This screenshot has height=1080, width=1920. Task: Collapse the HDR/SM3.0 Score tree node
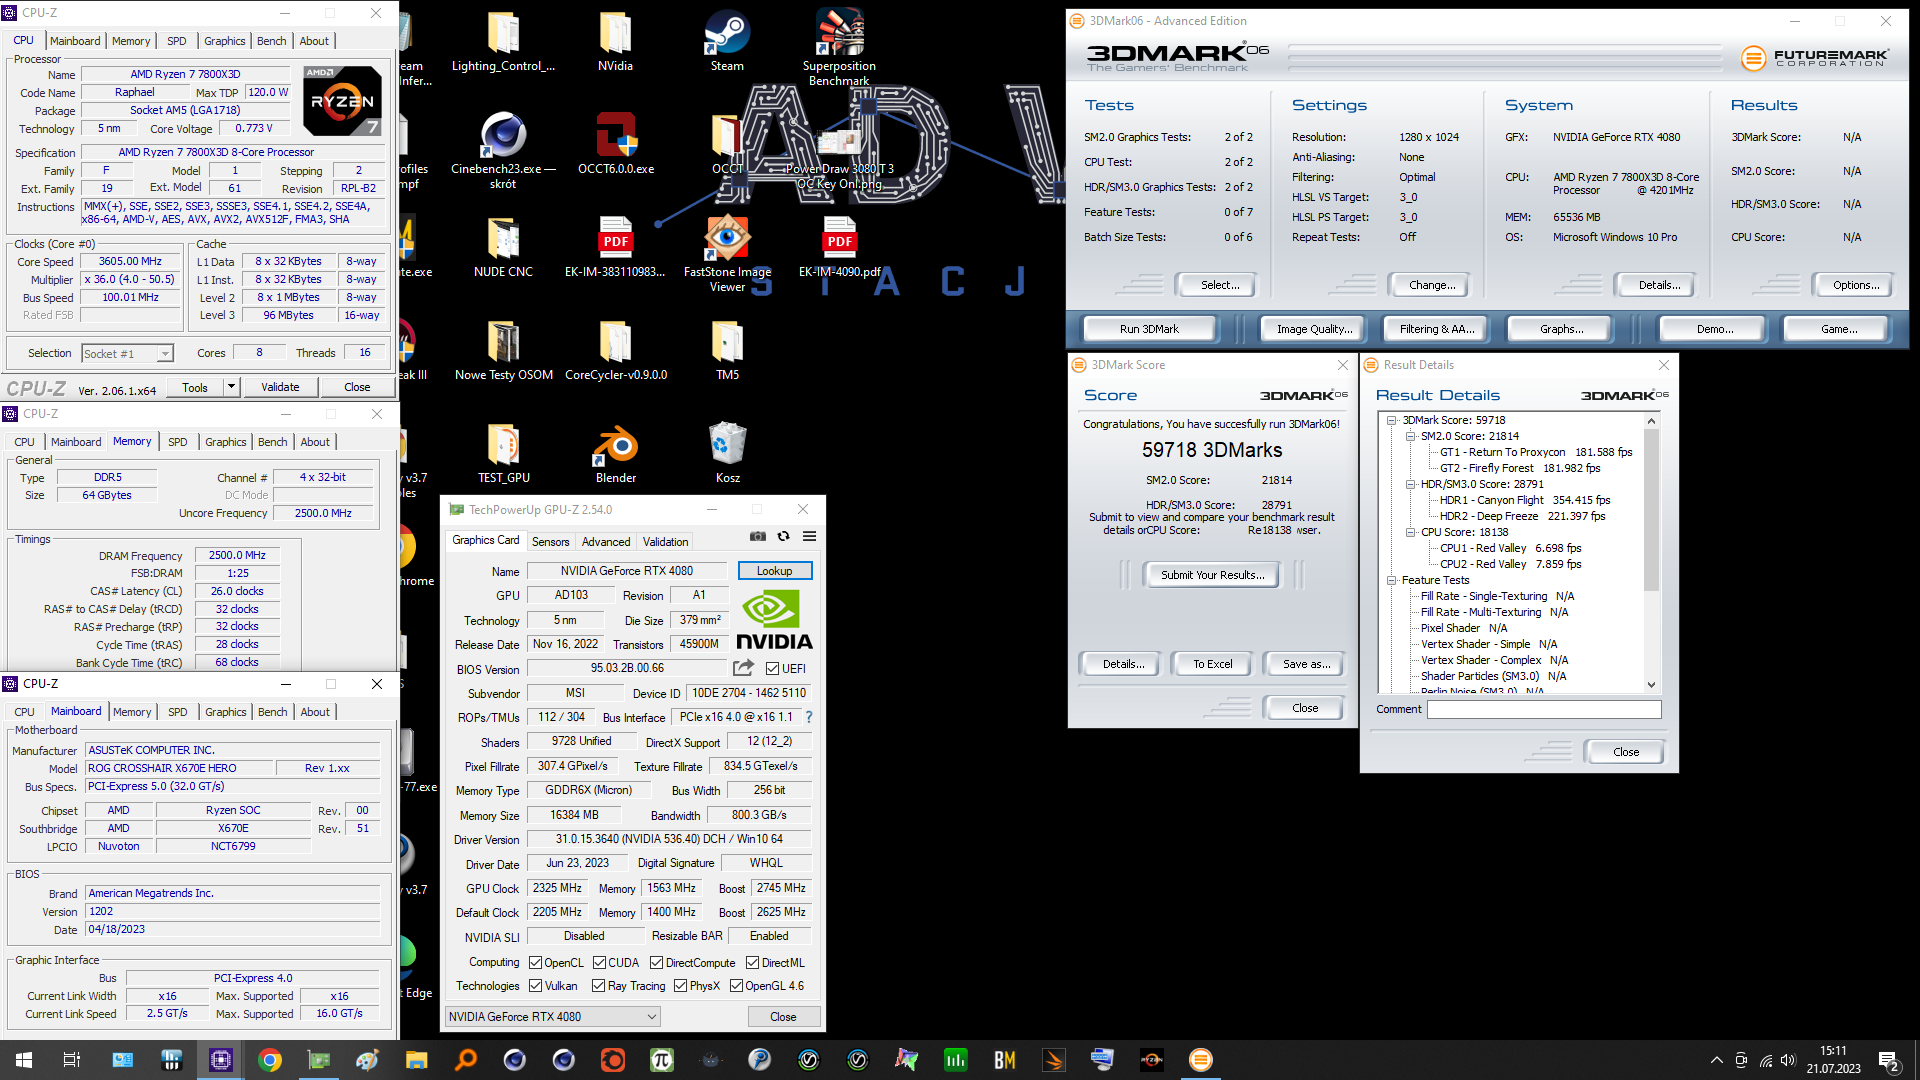(x=1410, y=485)
